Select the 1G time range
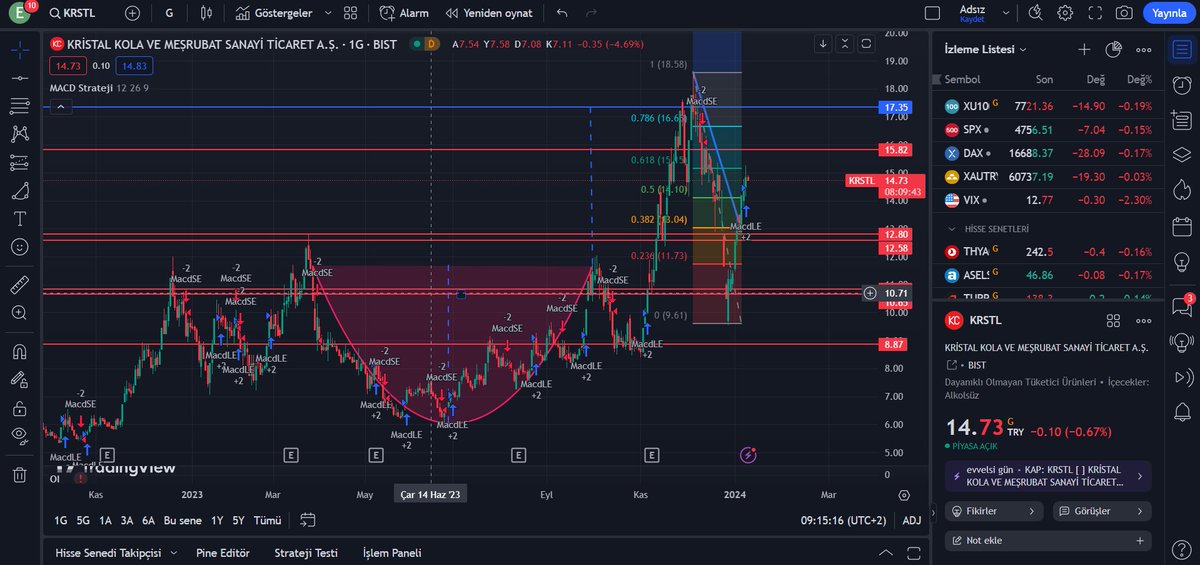1200x565 pixels. pos(61,520)
